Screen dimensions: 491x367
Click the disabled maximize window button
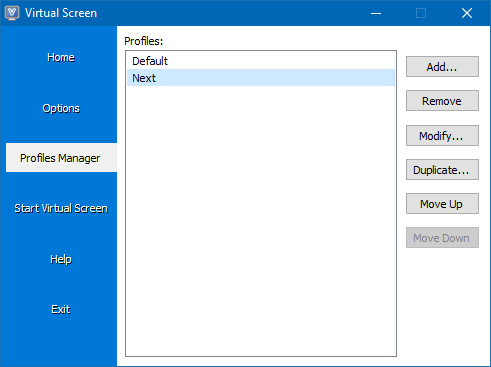[x=421, y=13]
